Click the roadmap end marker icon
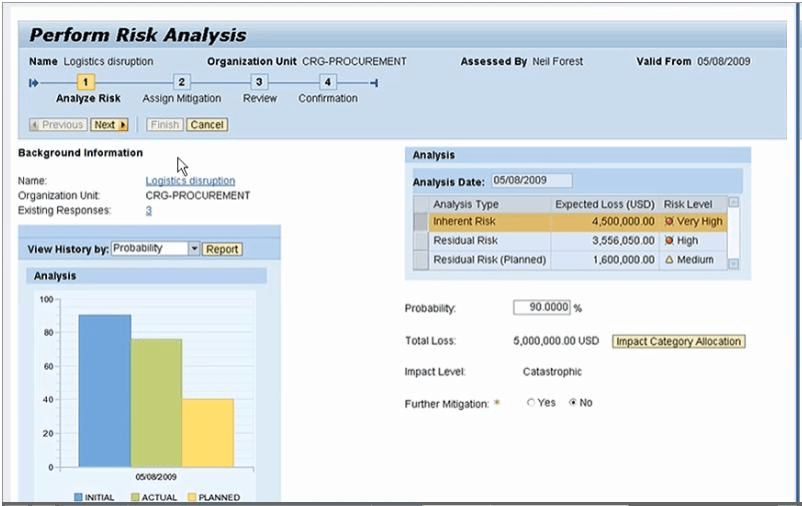The height and width of the screenshot is (506, 802). pyautogui.click(x=373, y=83)
